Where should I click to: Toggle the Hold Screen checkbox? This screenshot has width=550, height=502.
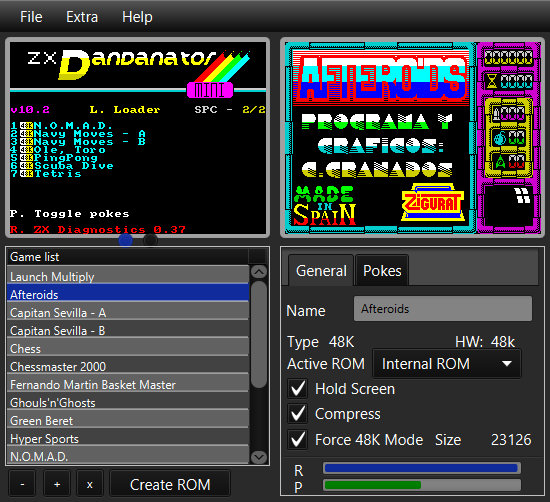point(297,389)
